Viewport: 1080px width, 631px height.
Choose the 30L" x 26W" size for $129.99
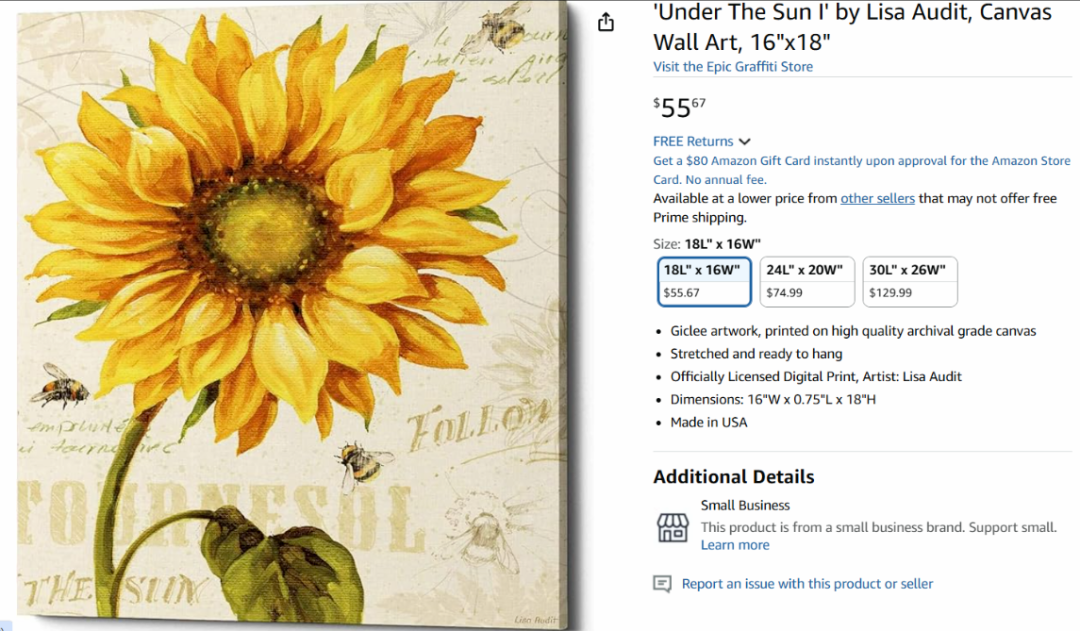[x=909, y=281]
